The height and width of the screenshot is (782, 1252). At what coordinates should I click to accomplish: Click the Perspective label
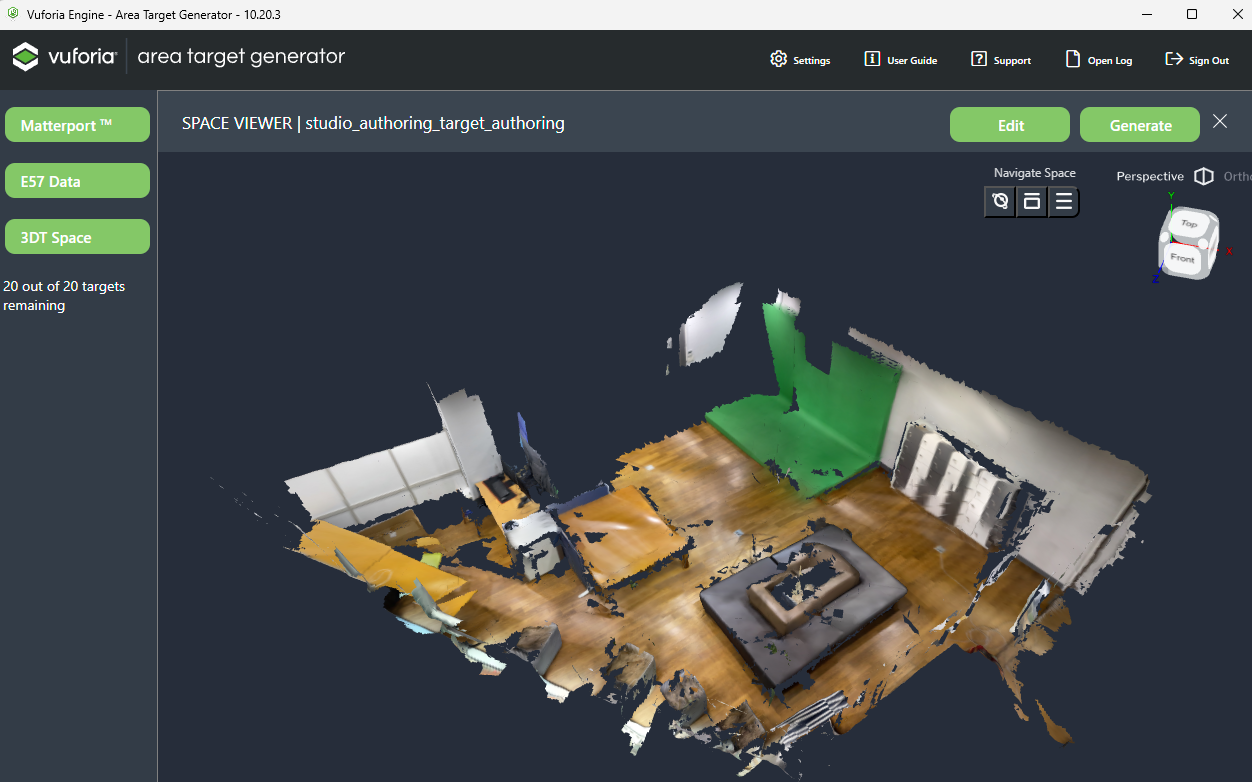pyautogui.click(x=1150, y=176)
